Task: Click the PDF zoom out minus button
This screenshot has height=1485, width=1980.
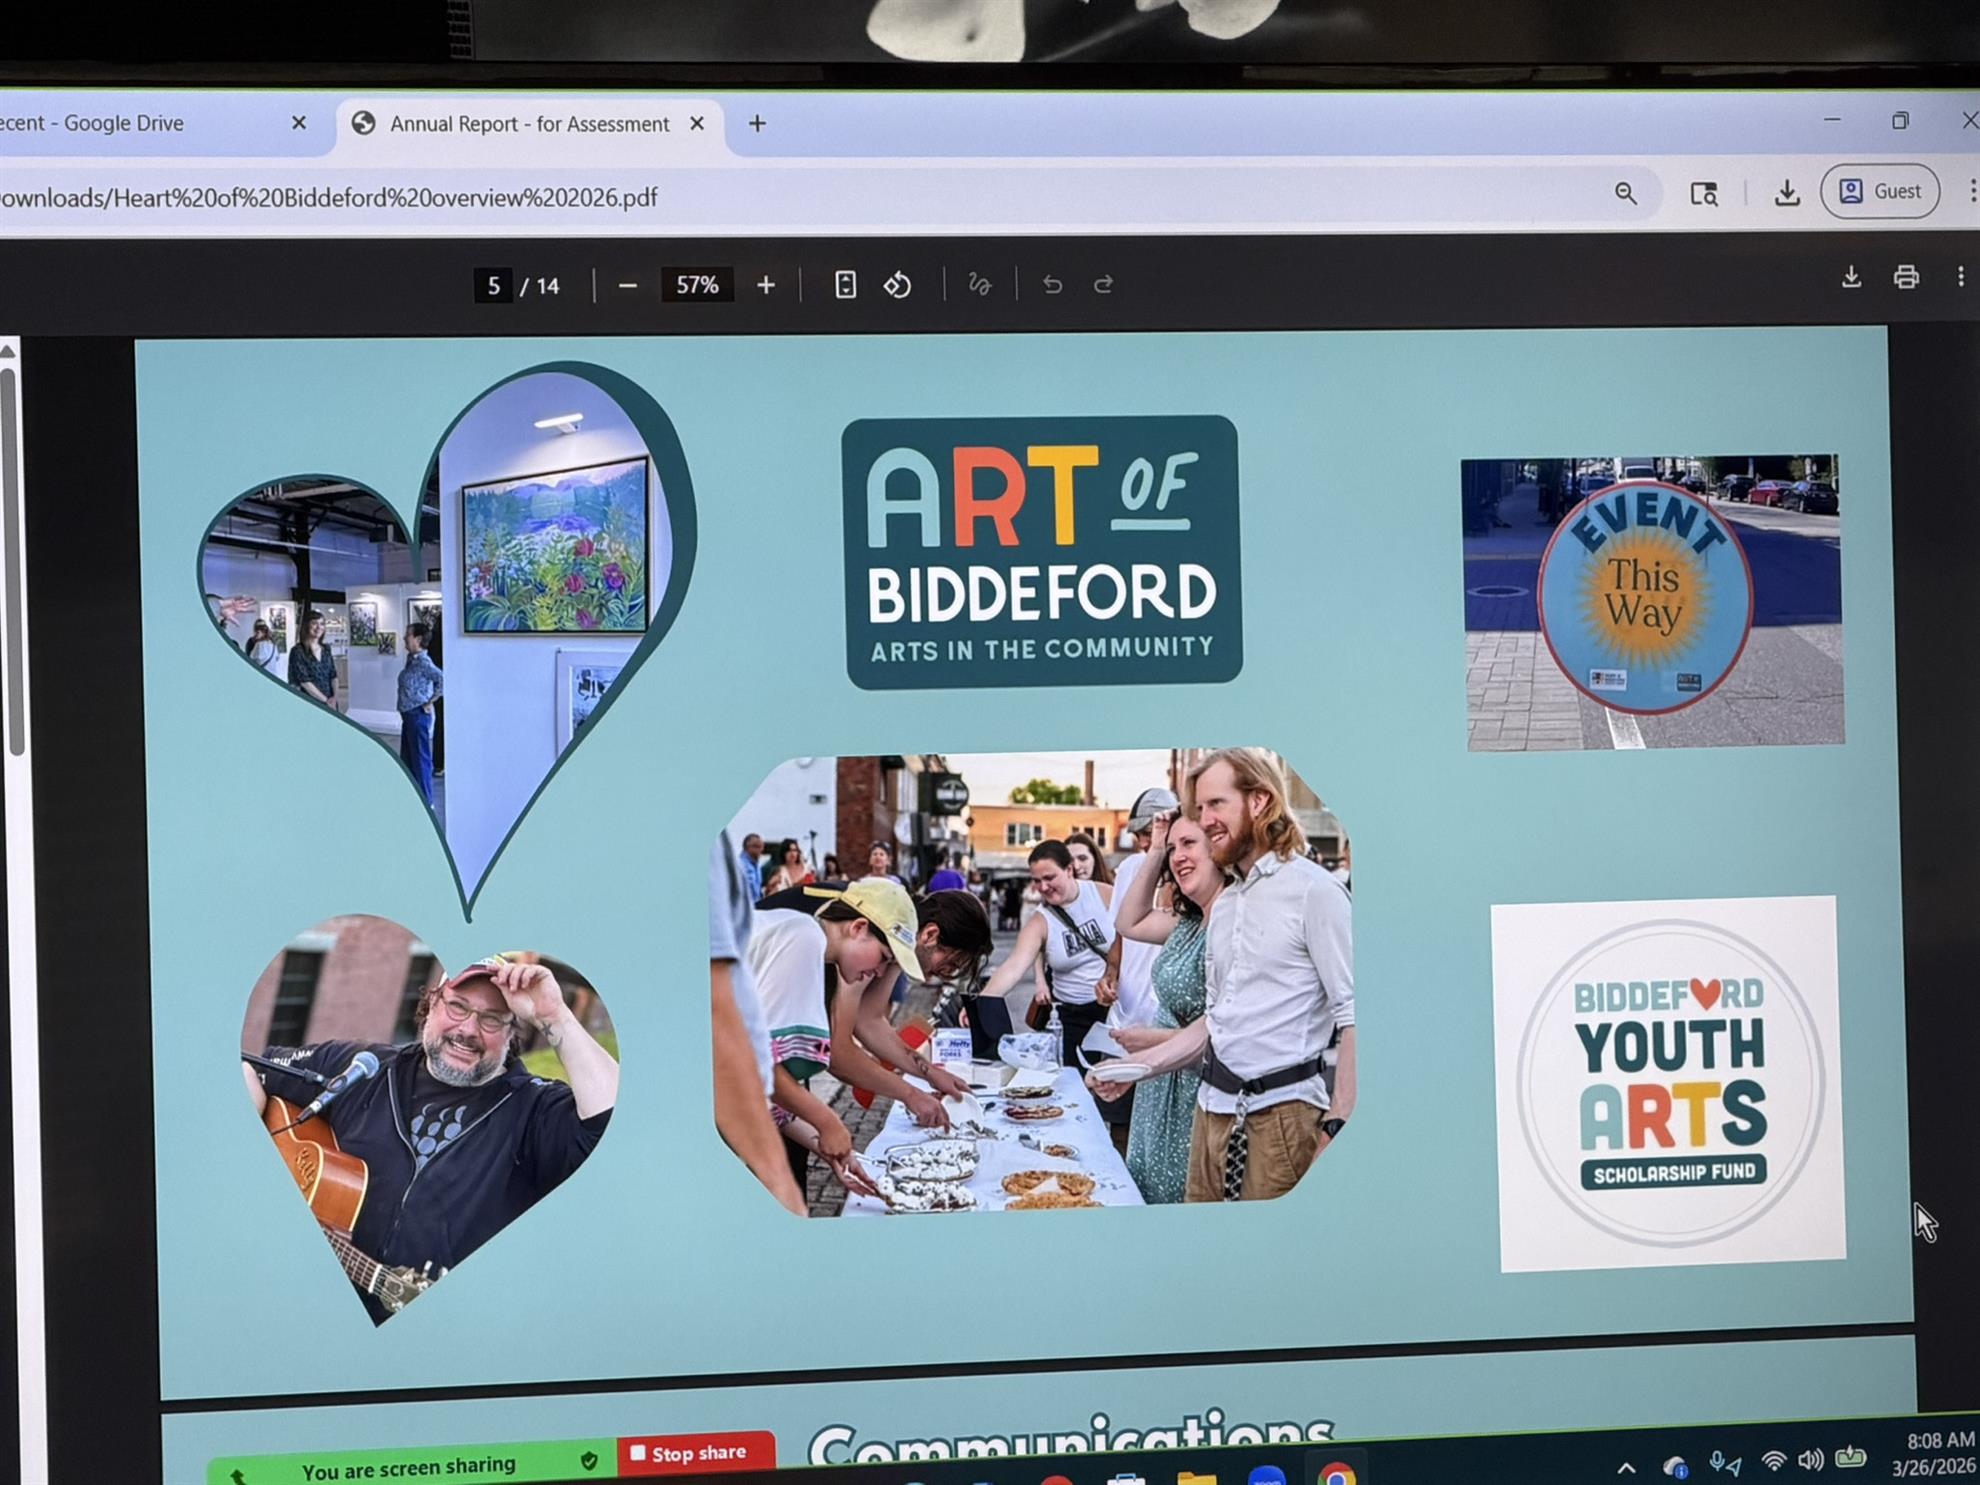Action: click(x=627, y=286)
